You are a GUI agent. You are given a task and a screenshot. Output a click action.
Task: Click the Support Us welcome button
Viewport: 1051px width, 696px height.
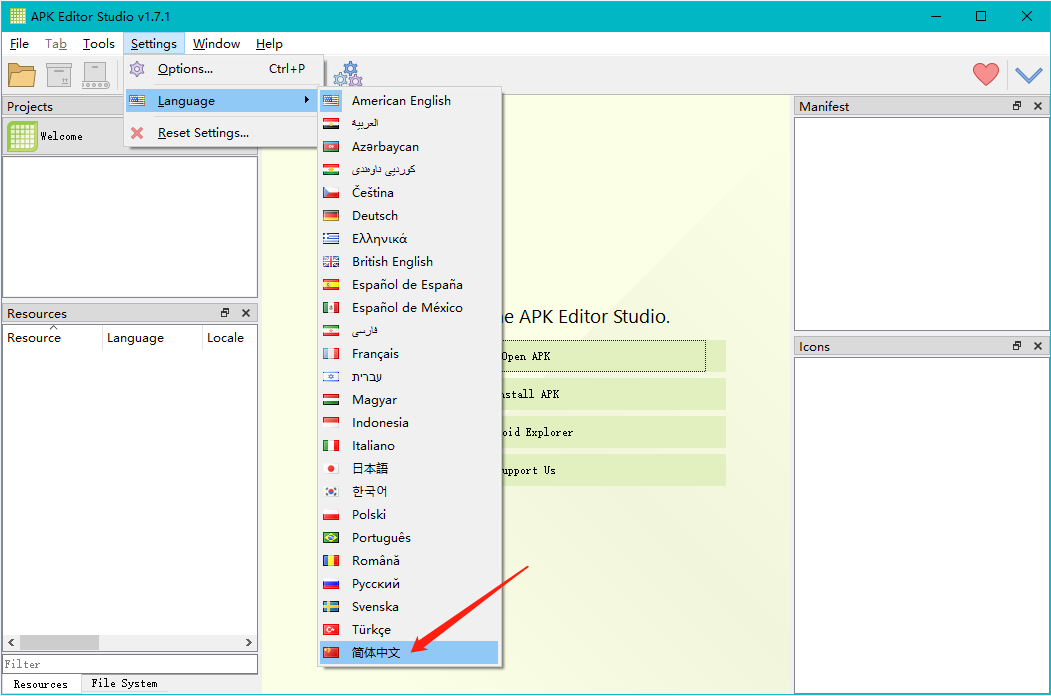pyautogui.click(x=613, y=470)
